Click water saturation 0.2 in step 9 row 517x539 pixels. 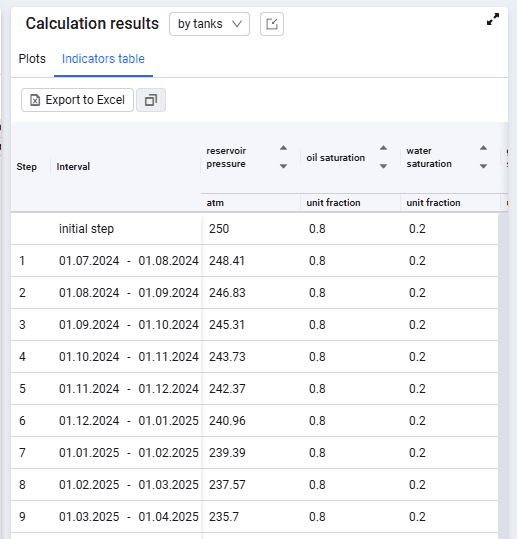[x=417, y=516]
